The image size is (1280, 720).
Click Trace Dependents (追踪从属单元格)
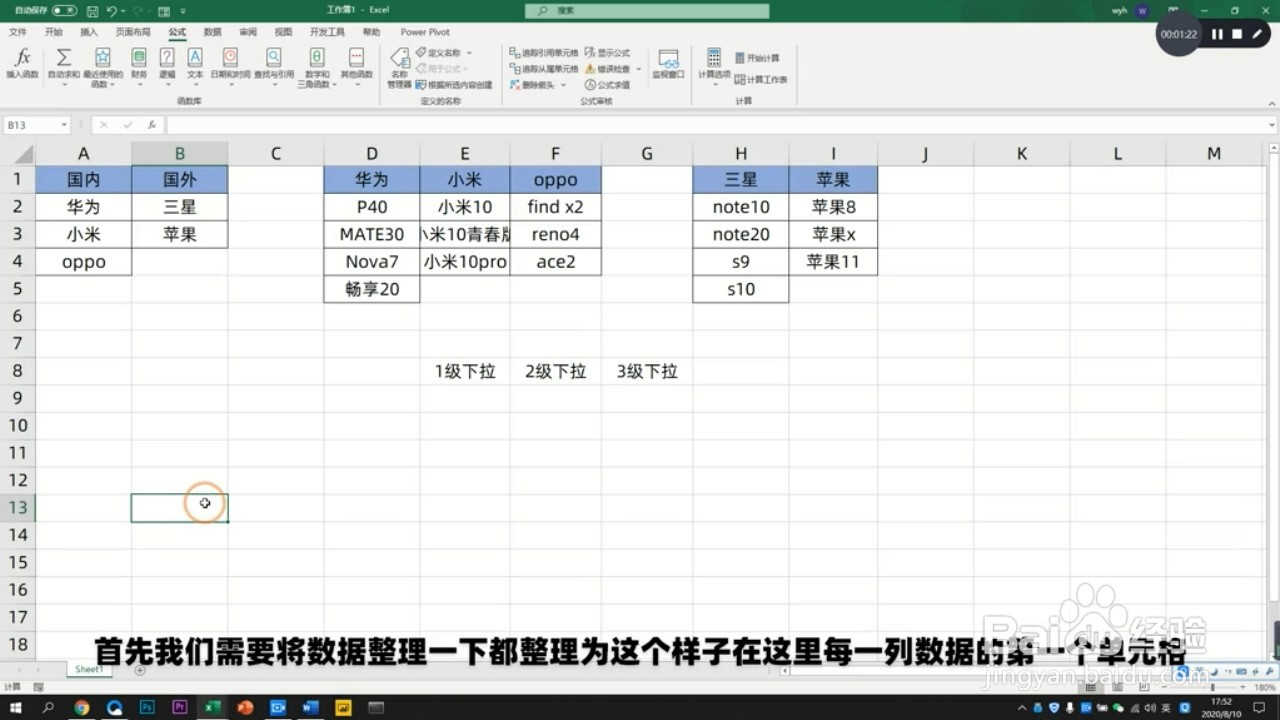[x=543, y=69]
